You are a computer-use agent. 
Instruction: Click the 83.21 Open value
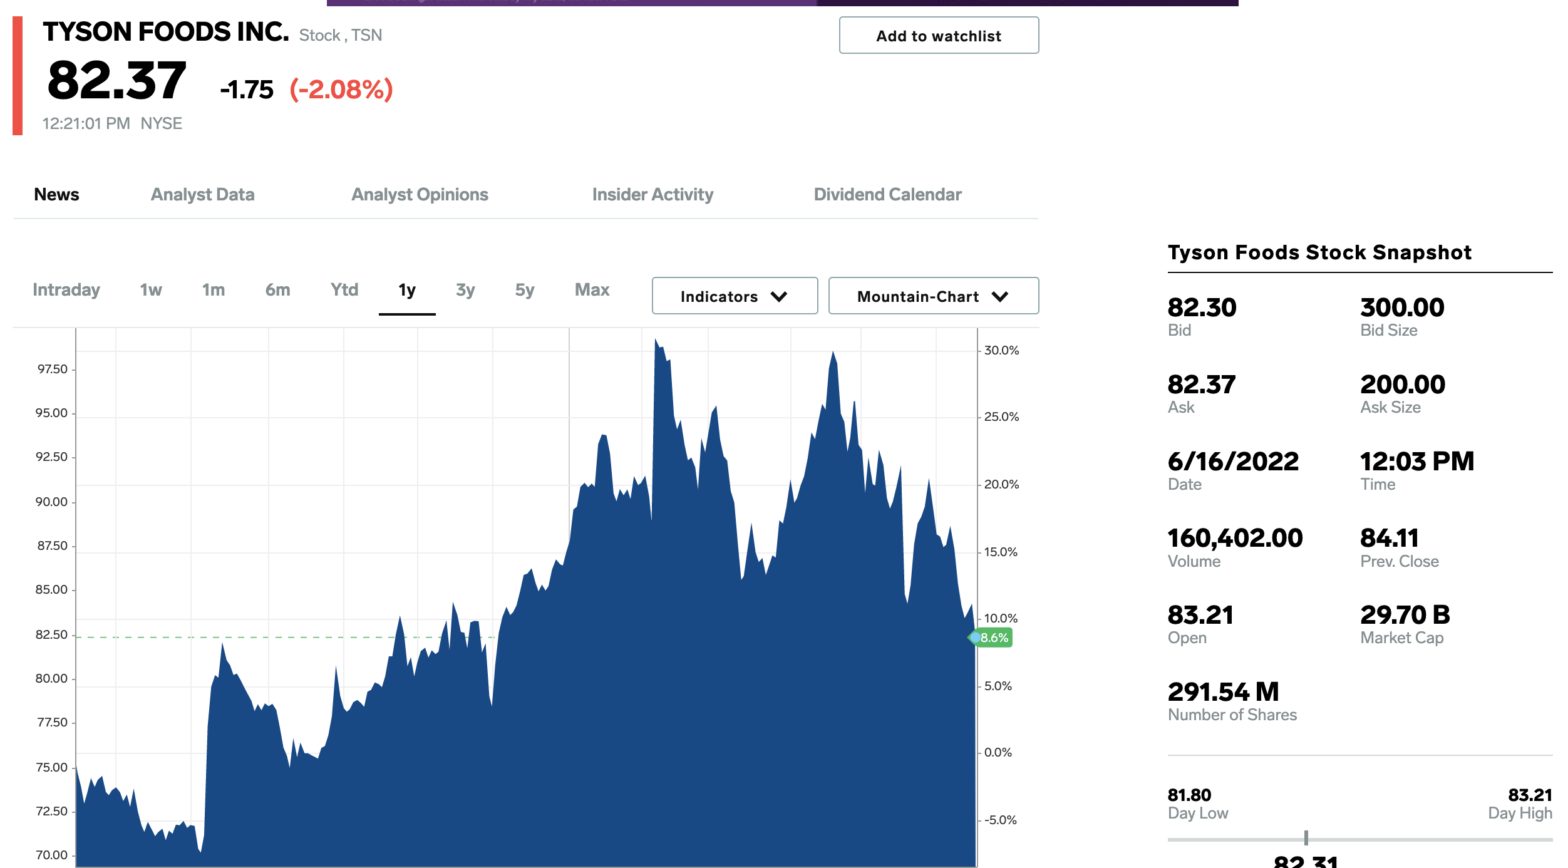1200,616
